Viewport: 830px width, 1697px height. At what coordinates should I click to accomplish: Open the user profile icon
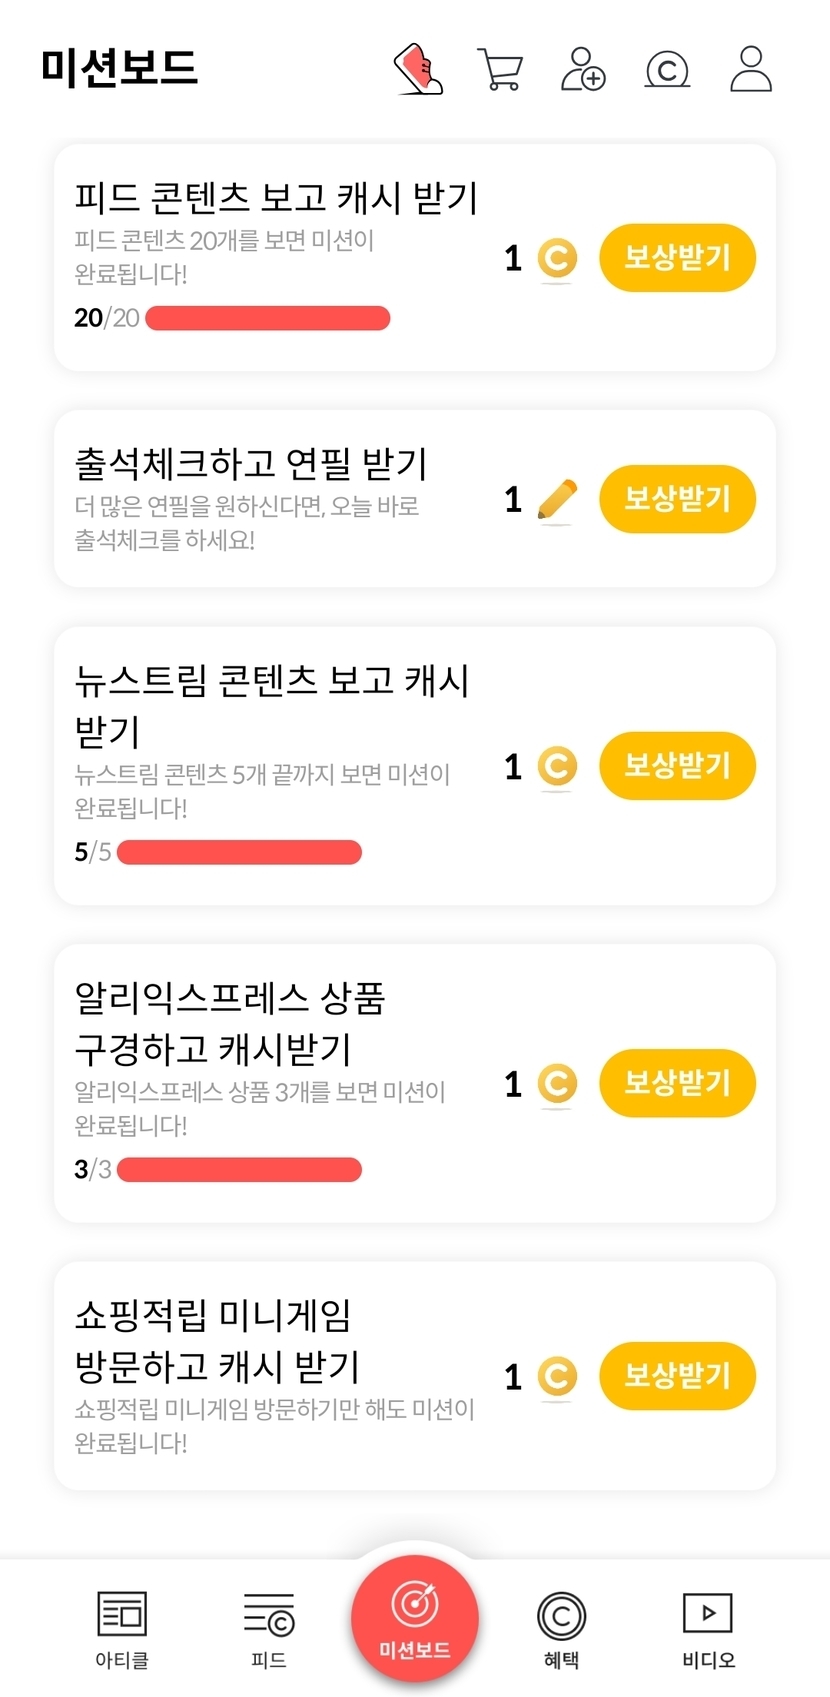coord(750,69)
